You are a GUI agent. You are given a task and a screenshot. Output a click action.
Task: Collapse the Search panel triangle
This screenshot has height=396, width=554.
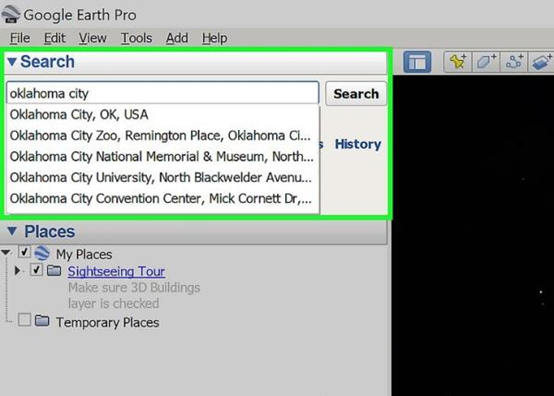coord(12,62)
